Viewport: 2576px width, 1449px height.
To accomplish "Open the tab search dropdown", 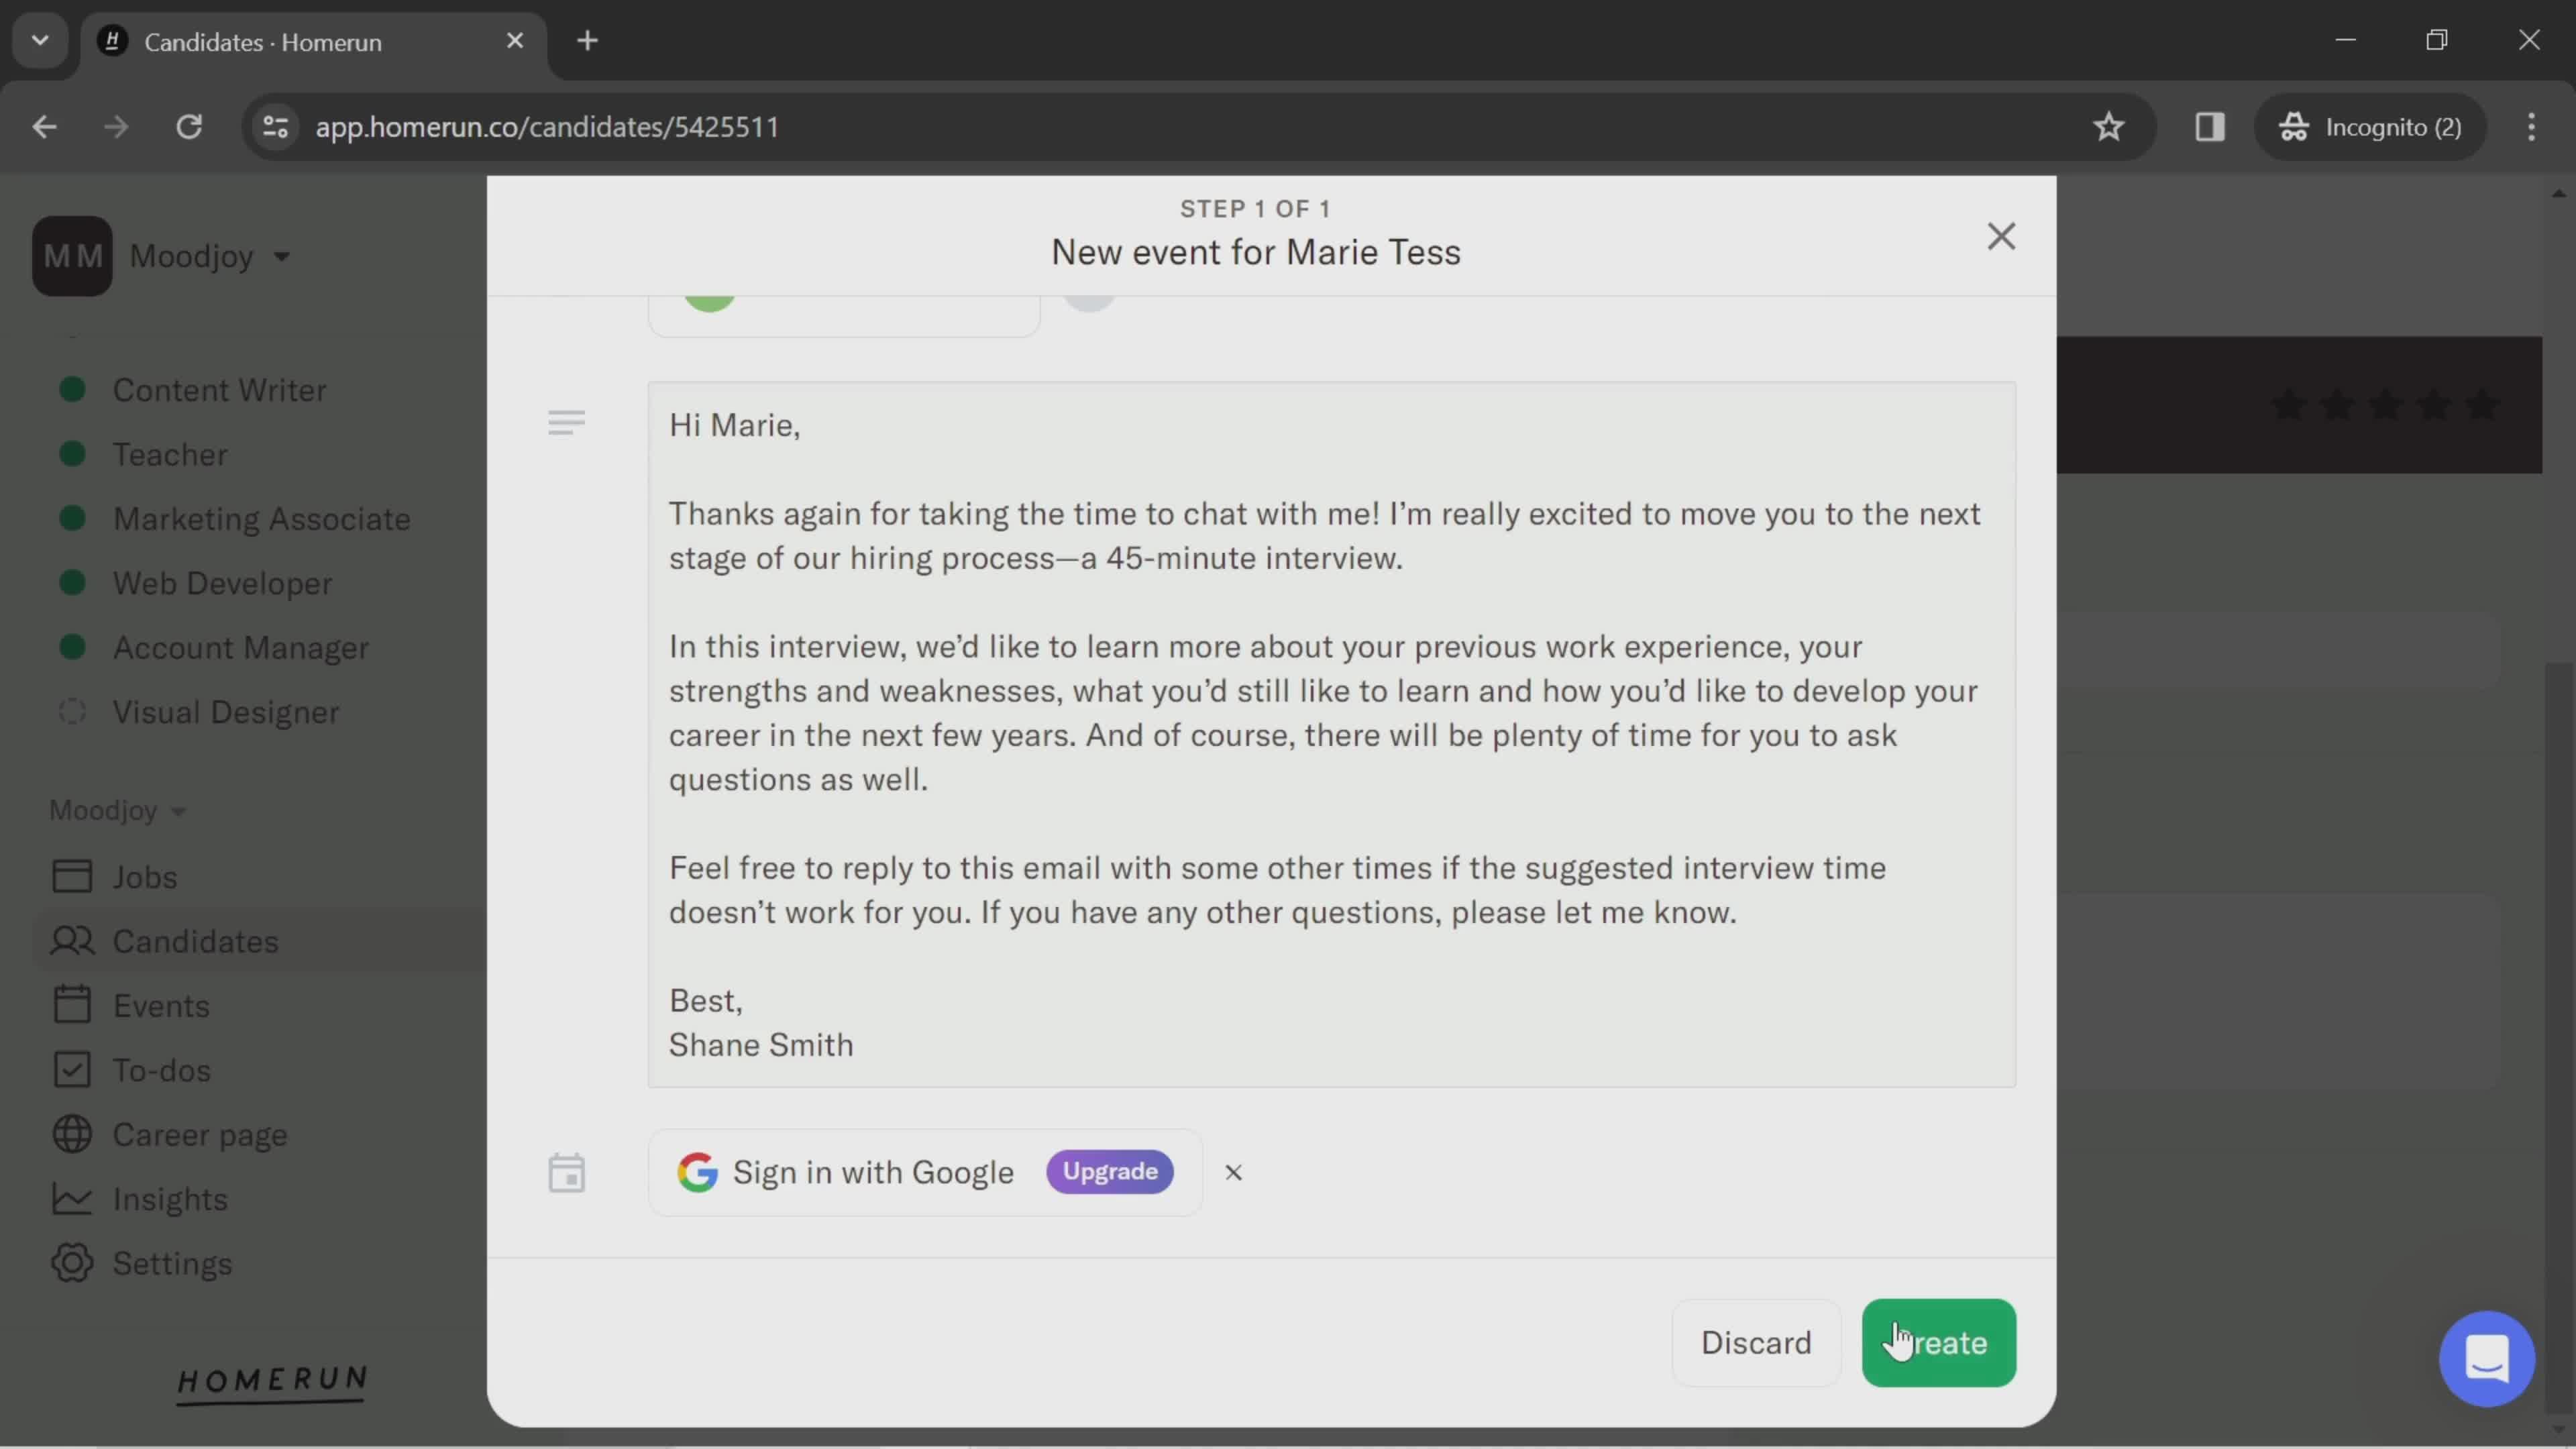I will pyautogui.click(x=40, y=41).
